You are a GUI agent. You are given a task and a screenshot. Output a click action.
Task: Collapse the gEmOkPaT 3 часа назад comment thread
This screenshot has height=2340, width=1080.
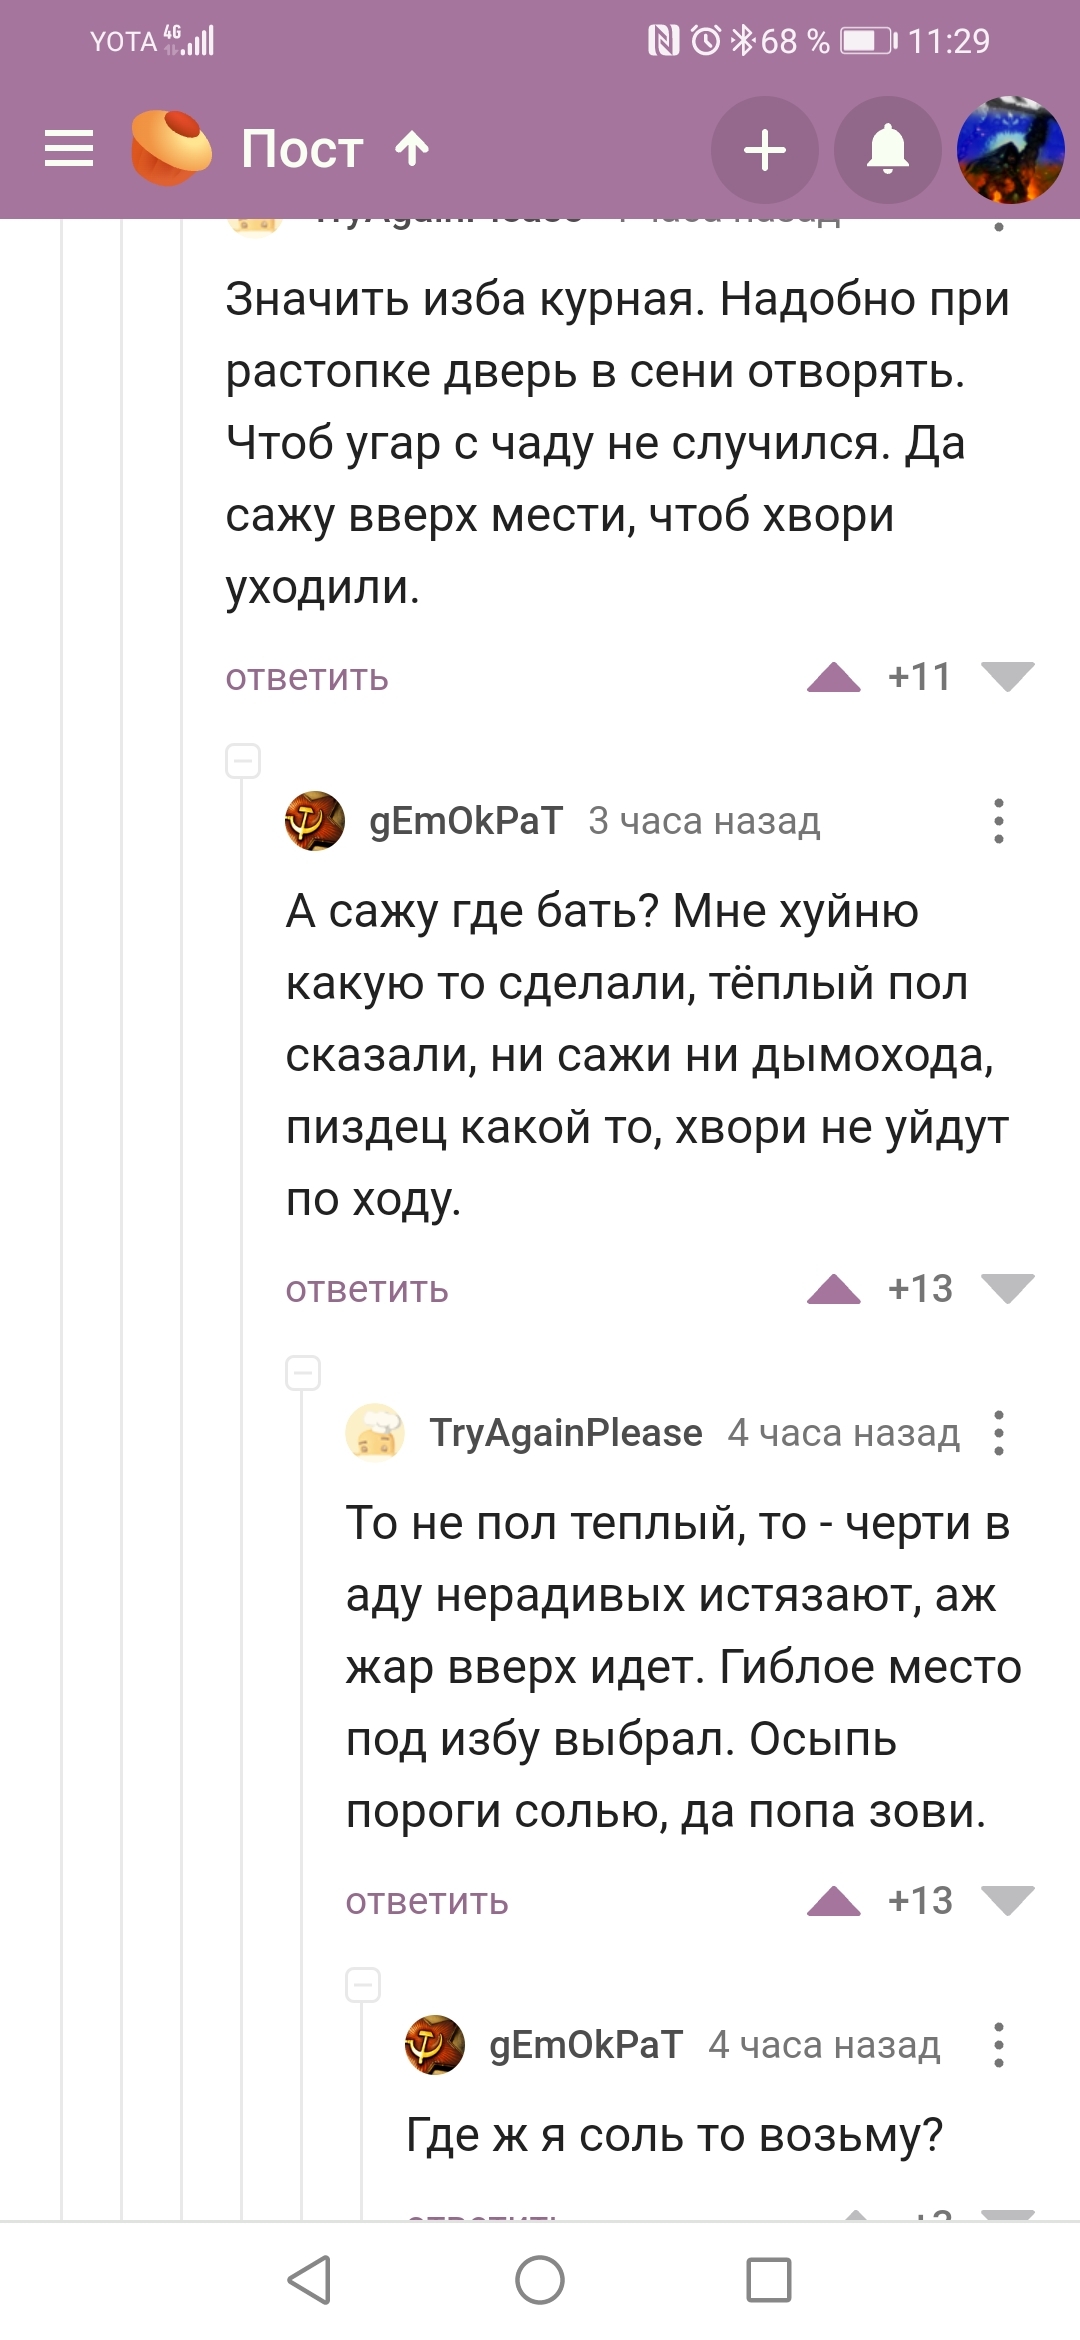[243, 761]
